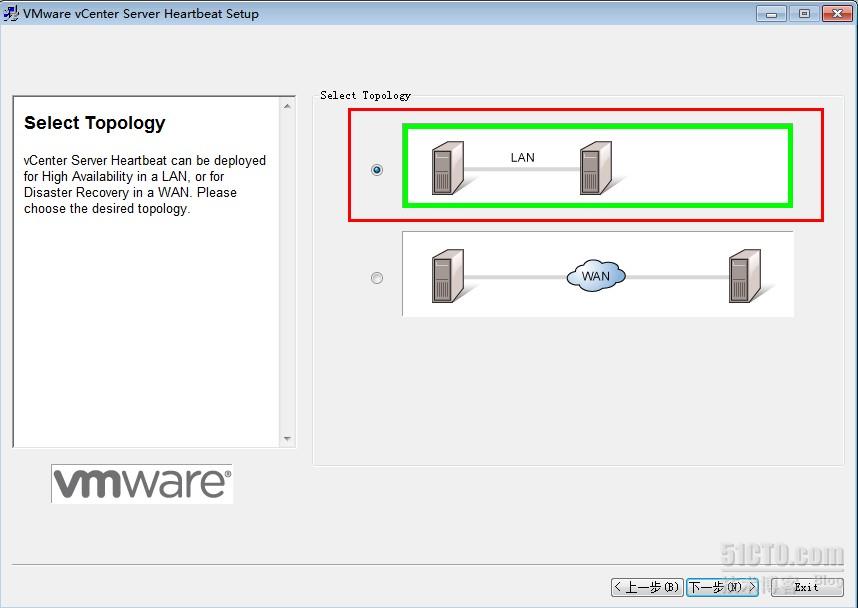Viewport: 858px width, 608px height.
Task: Click the Next step (下一步) button
Action: click(x=722, y=587)
